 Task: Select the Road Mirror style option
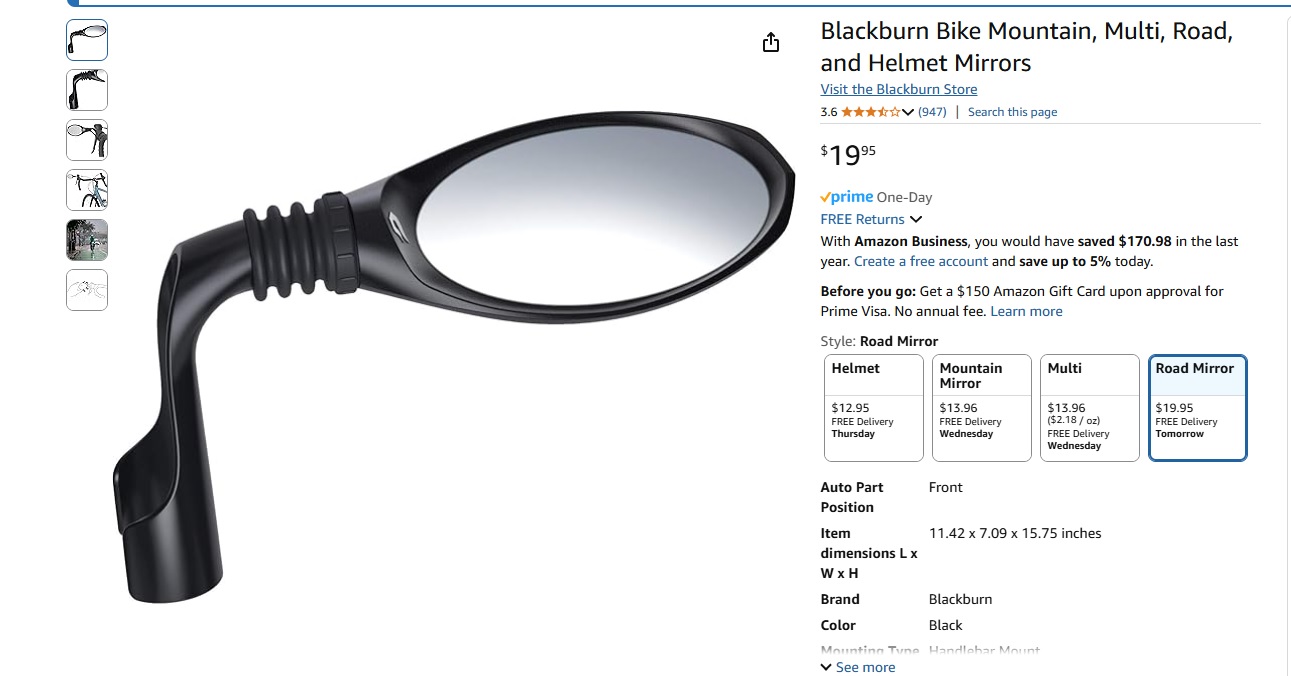(1197, 408)
